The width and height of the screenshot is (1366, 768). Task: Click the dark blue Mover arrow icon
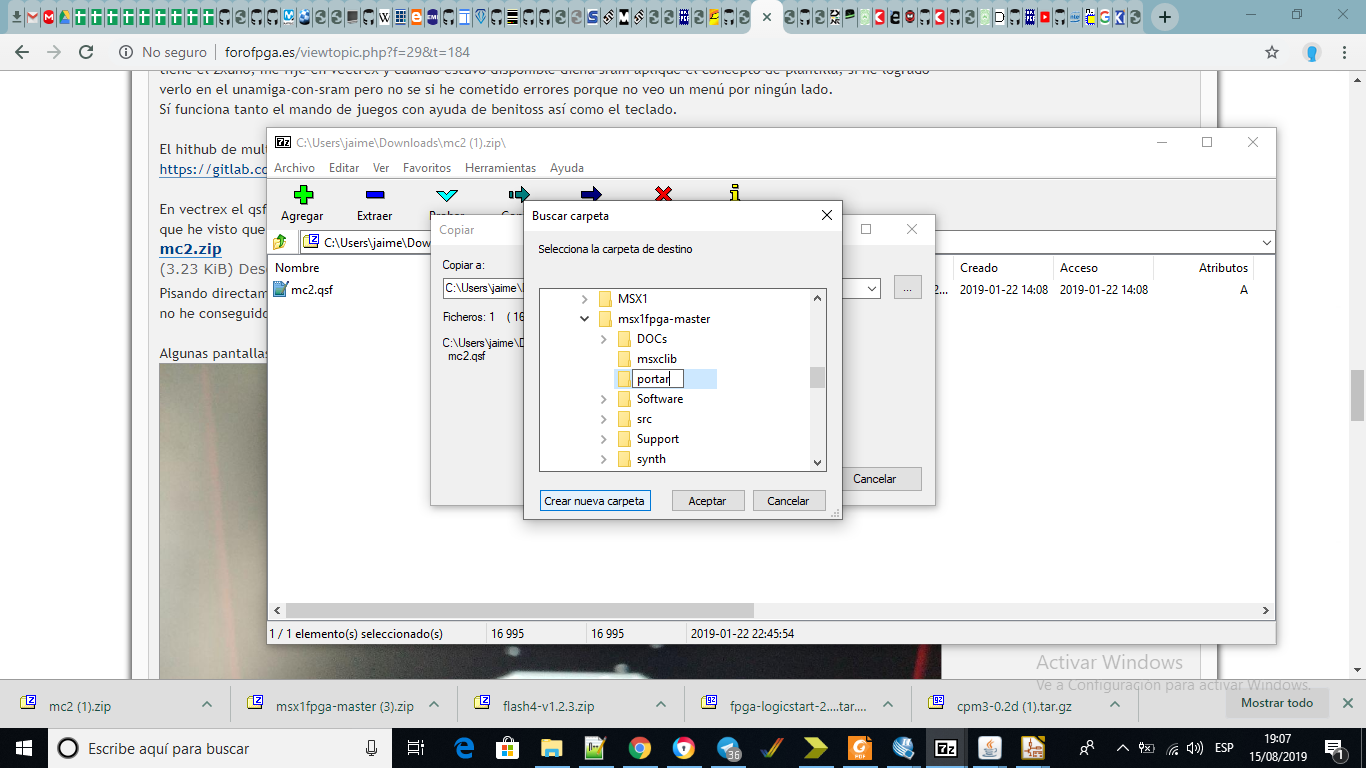pos(591,194)
